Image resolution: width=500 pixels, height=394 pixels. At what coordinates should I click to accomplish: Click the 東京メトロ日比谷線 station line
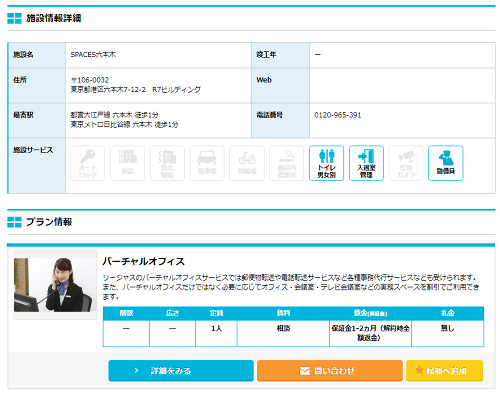[124, 124]
